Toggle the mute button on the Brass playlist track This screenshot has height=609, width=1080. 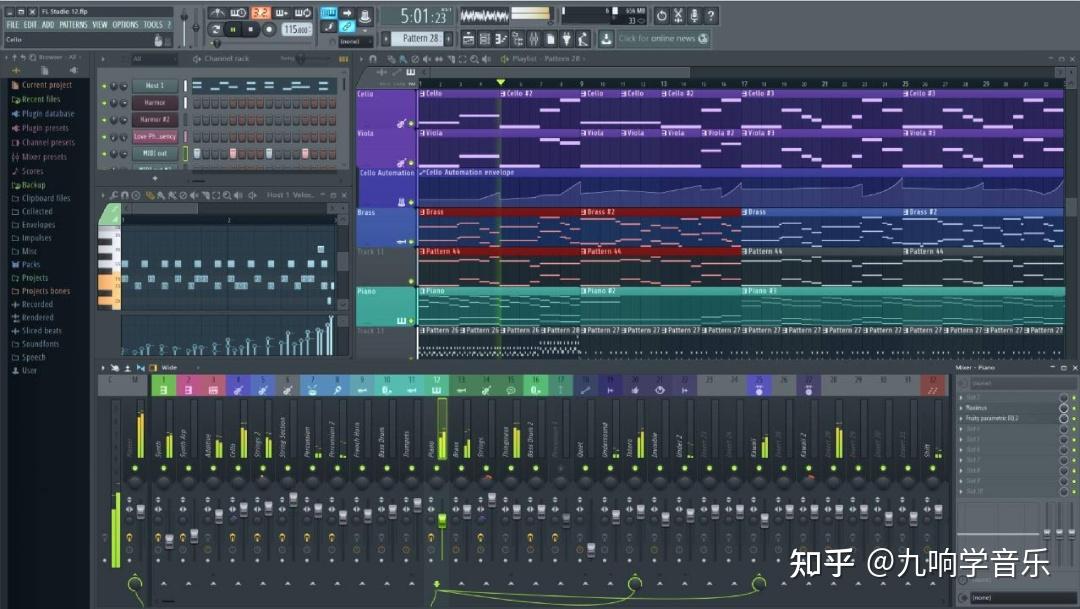click(410, 241)
